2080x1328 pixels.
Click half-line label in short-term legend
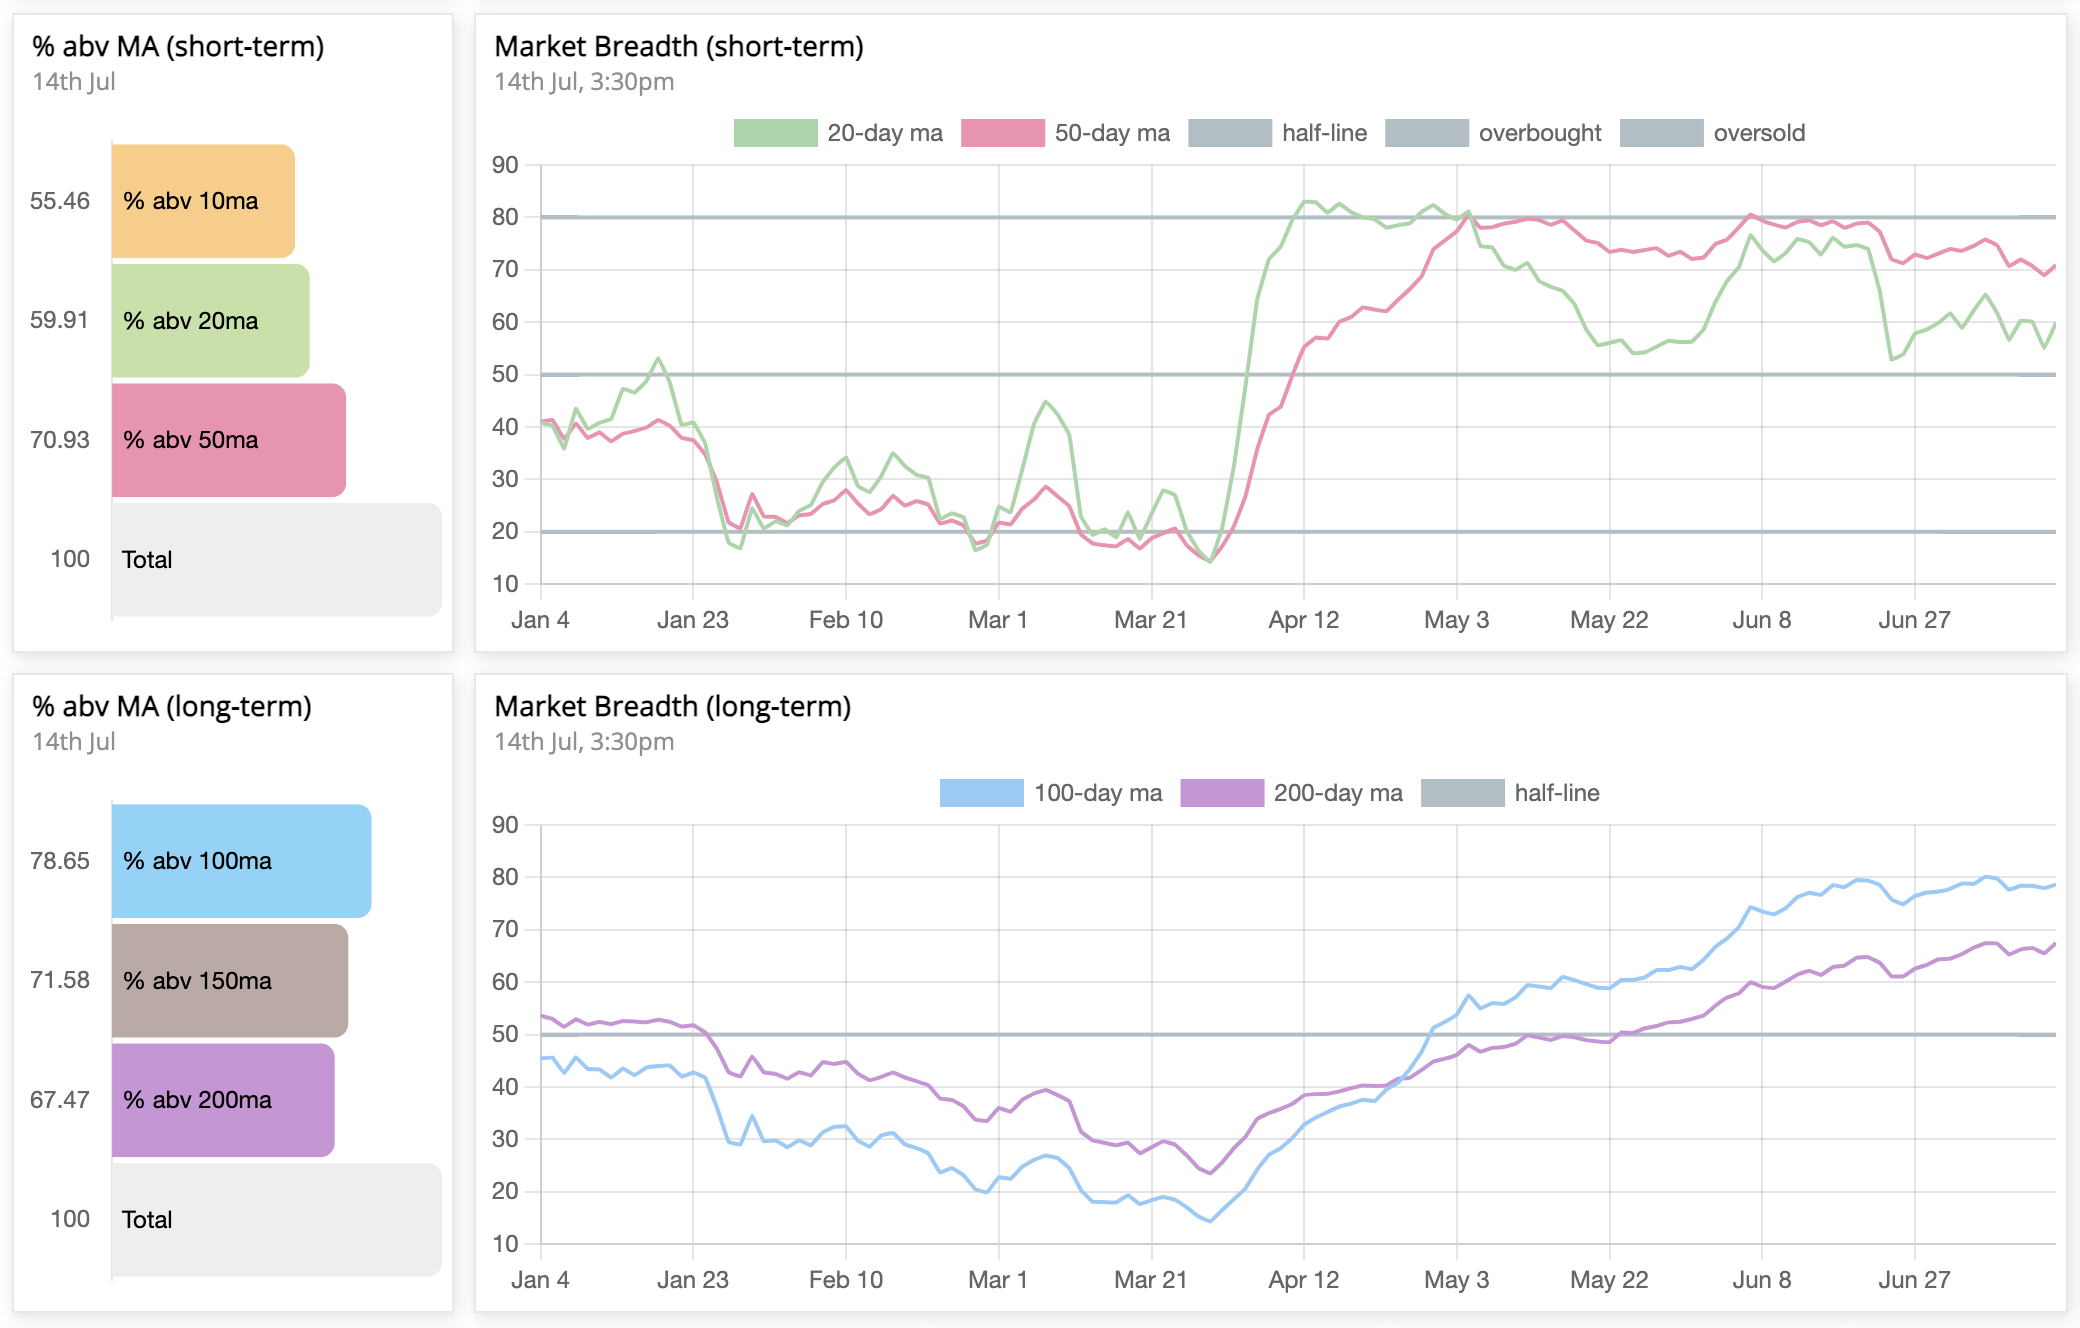point(1324,133)
